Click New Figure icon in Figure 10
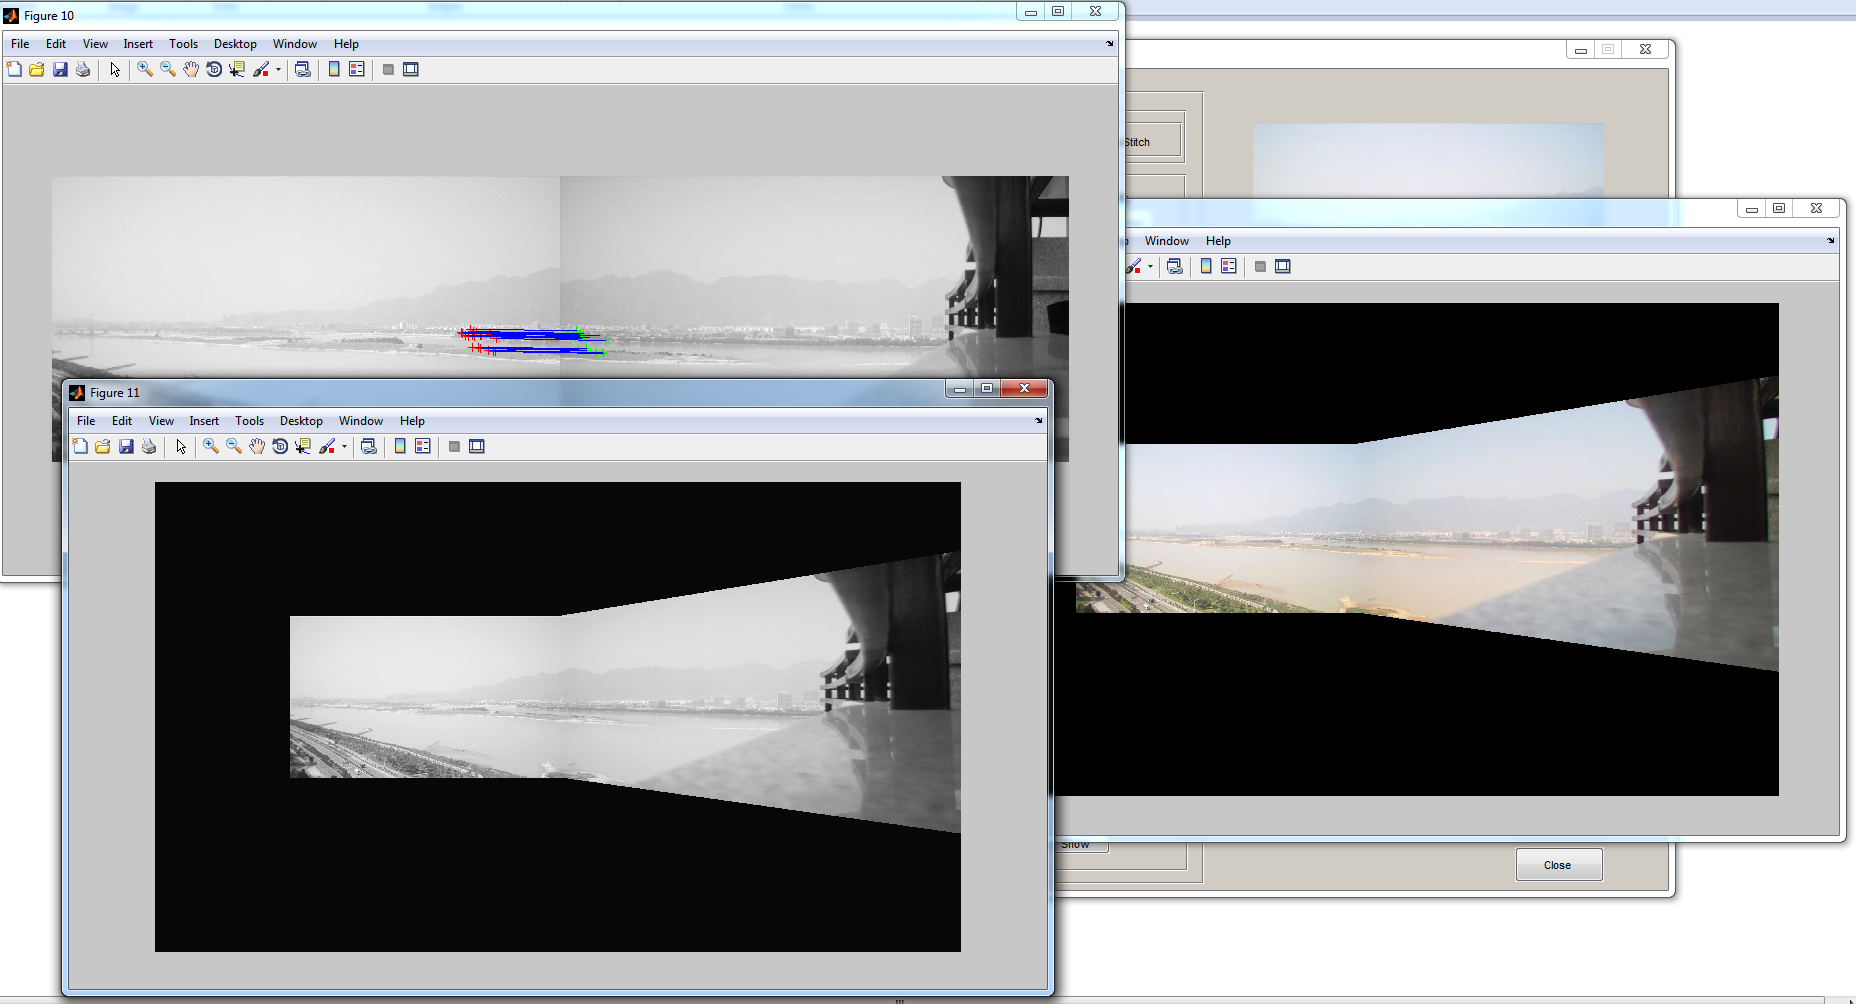This screenshot has width=1856, height=1004. [x=14, y=69]
